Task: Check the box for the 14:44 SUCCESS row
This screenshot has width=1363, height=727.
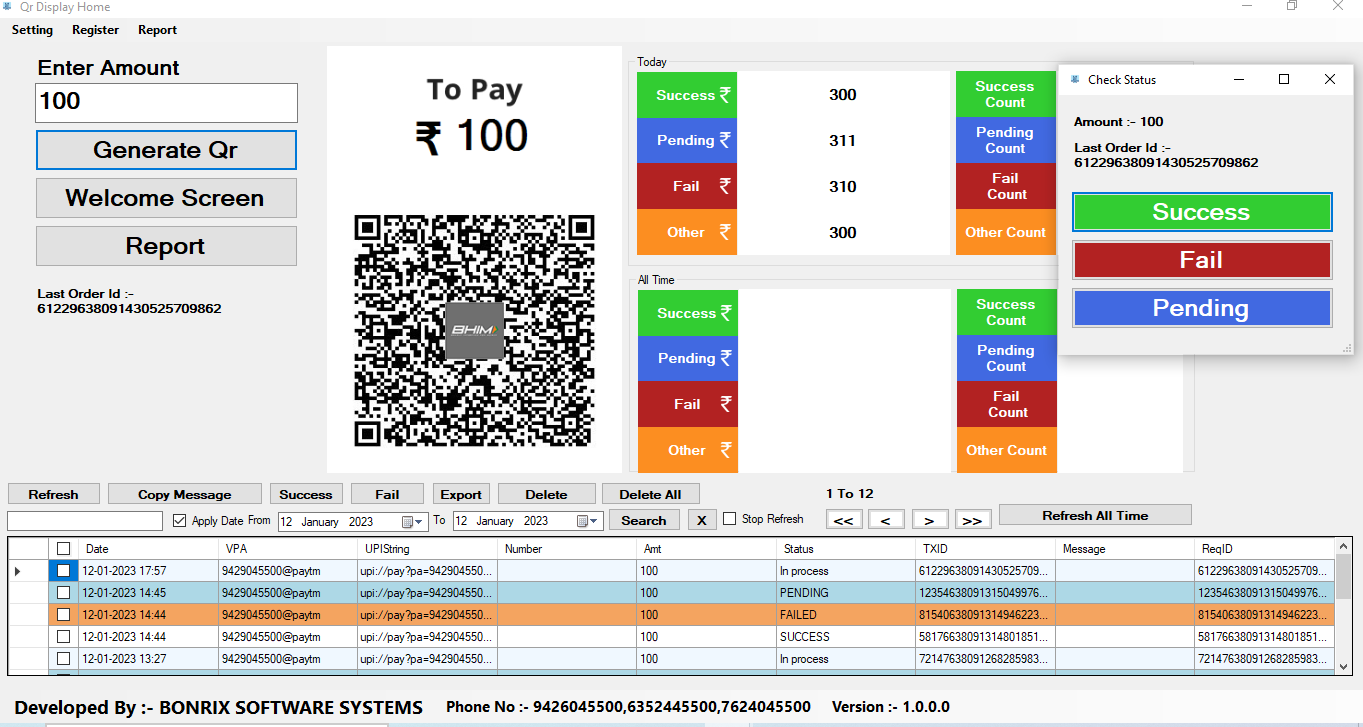Action: click(64, 637)
